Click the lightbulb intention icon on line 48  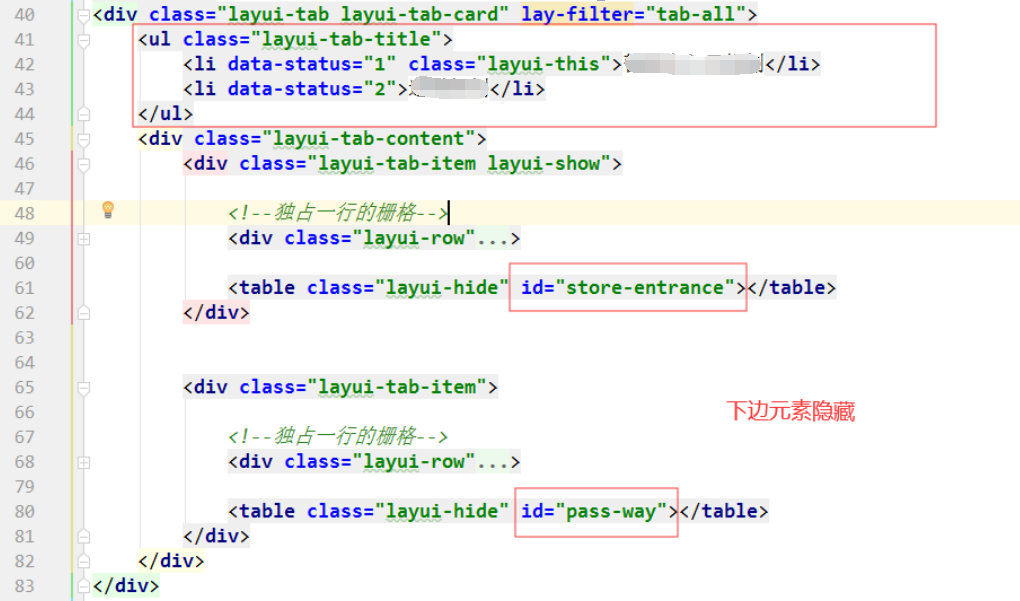tap(108, 209)
